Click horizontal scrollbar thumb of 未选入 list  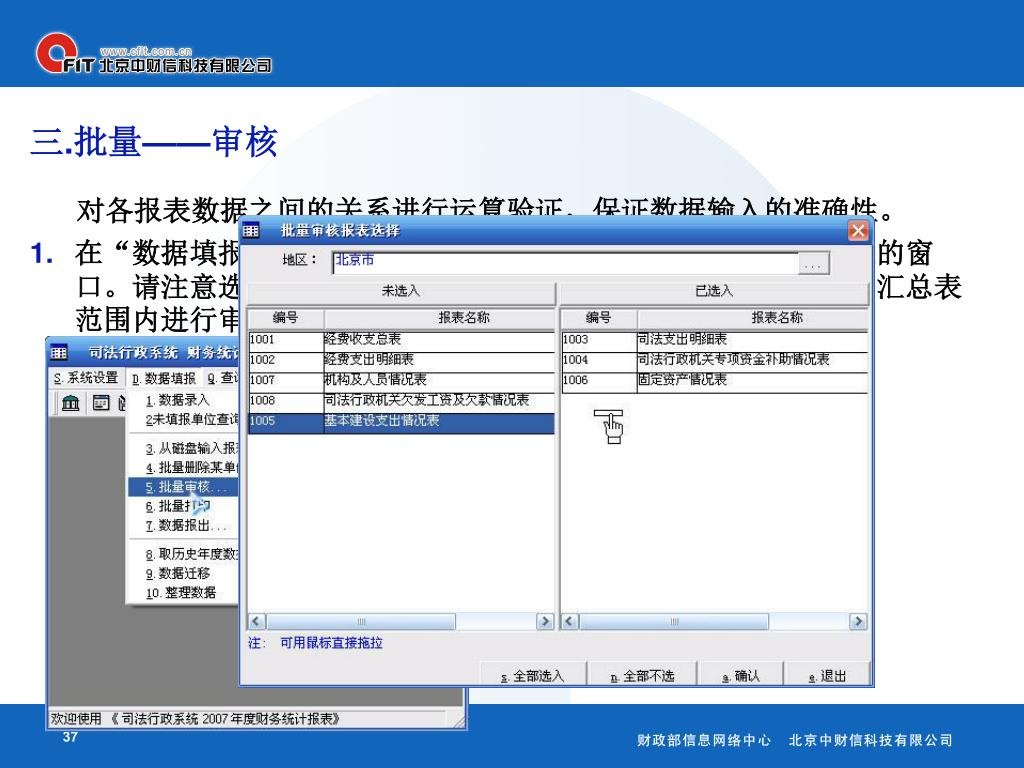(361, 622)
